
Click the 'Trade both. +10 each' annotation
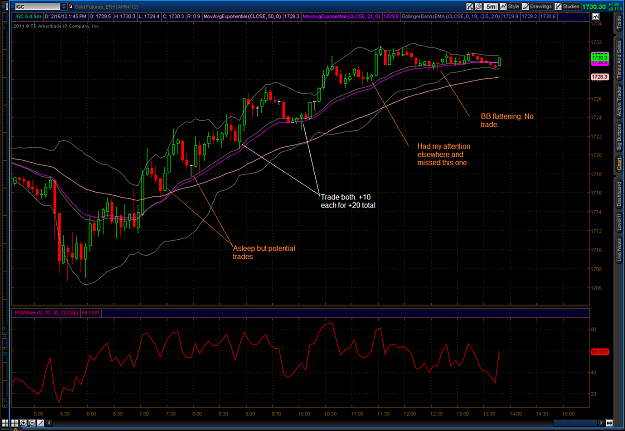[x=348, y=201]
